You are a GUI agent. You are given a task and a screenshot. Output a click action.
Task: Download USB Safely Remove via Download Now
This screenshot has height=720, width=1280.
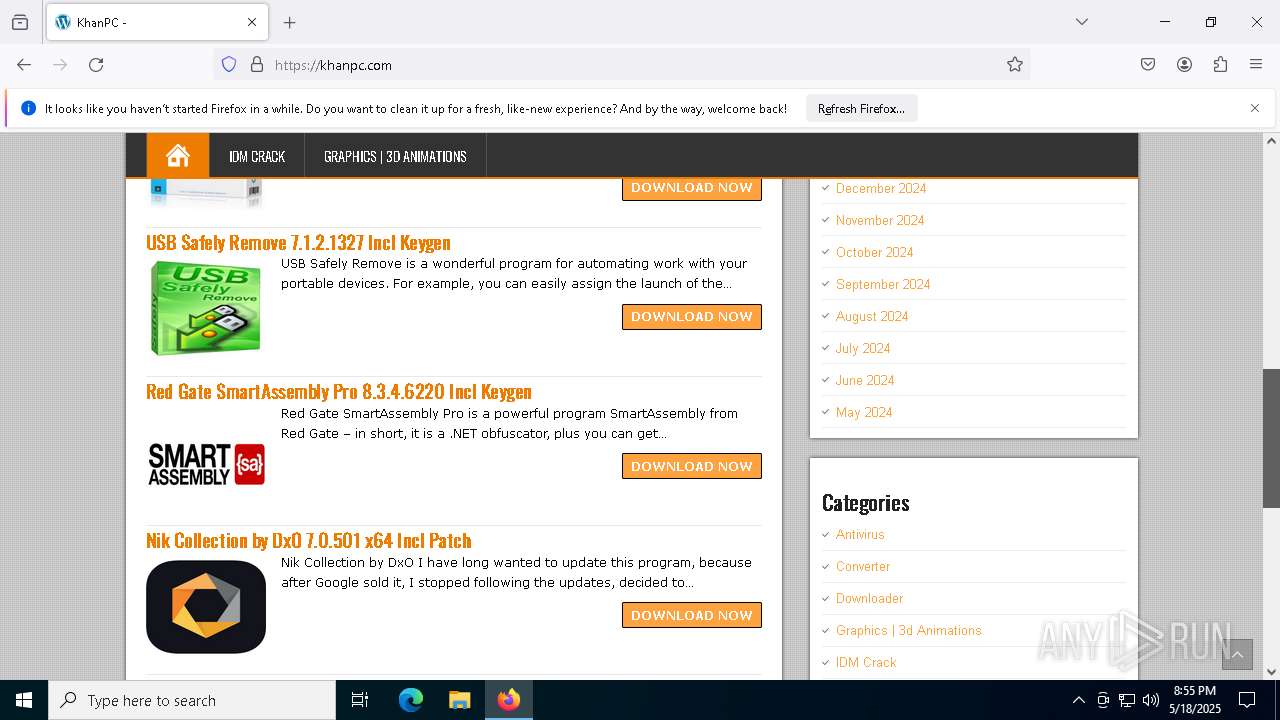692,317
